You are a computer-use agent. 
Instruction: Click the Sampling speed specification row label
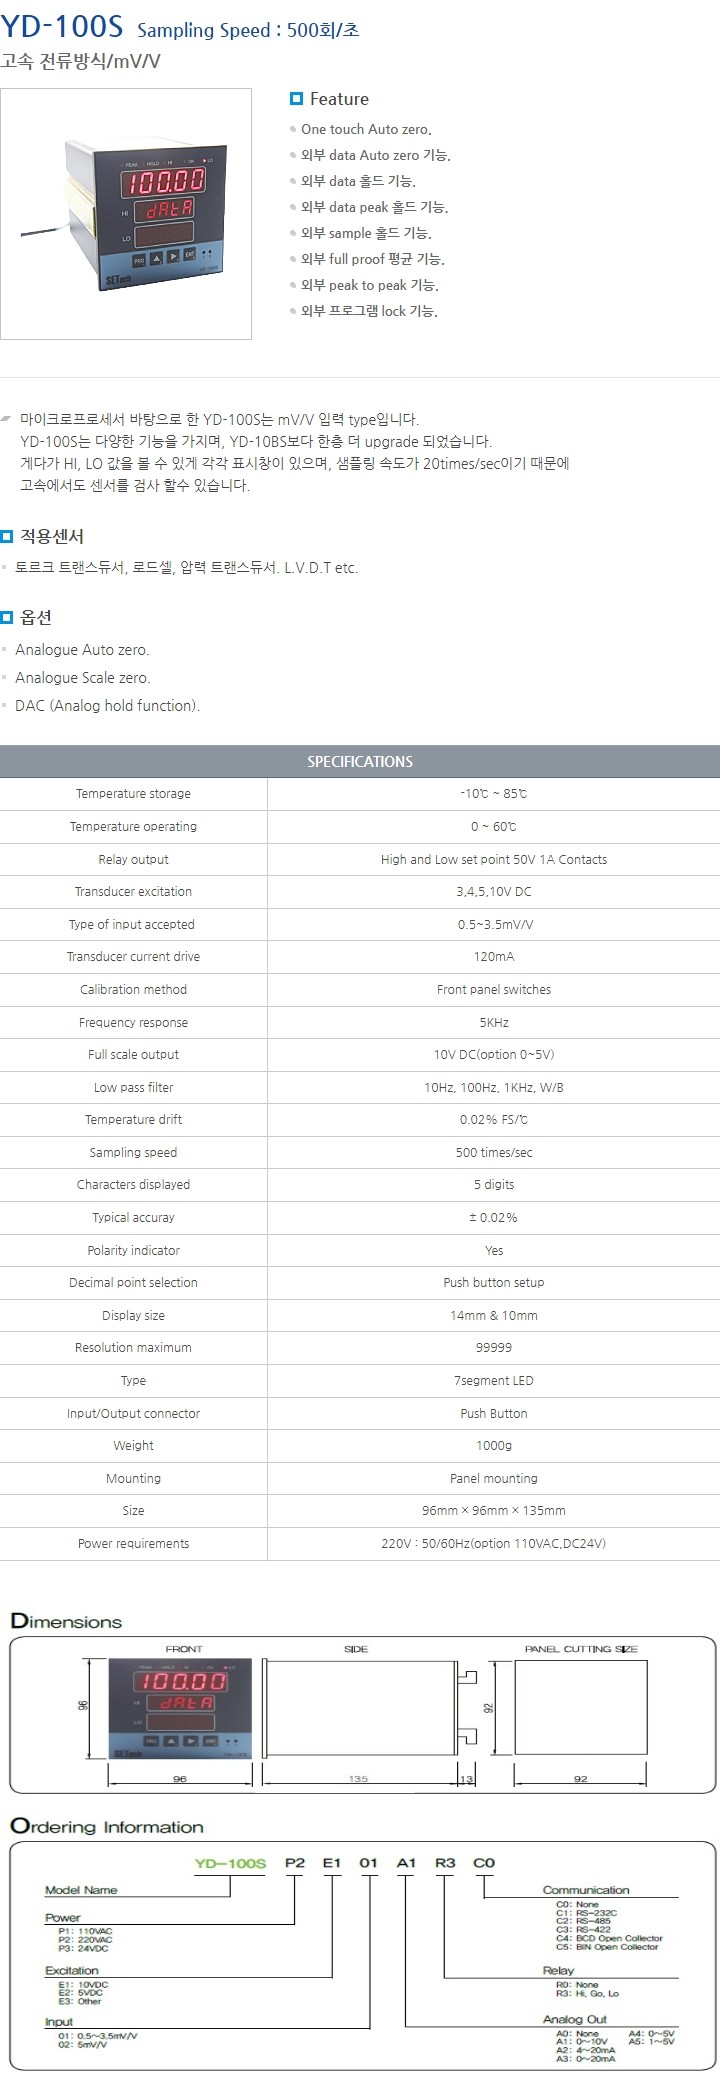pos(133,1152)
